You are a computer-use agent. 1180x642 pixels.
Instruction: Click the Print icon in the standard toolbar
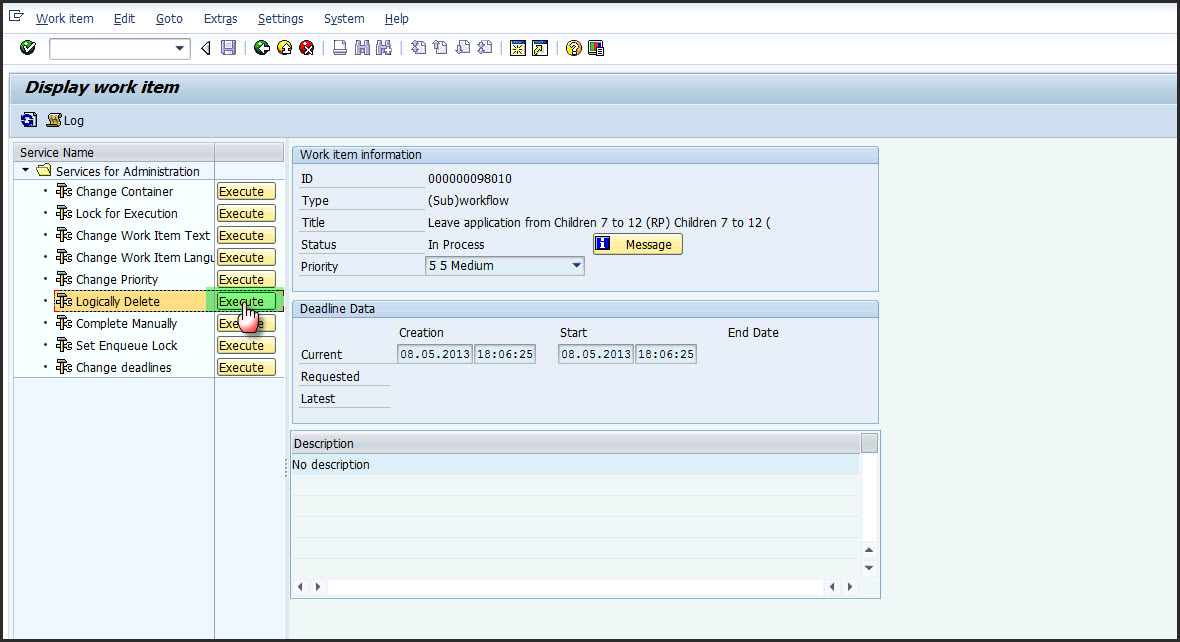coord(340,47)
